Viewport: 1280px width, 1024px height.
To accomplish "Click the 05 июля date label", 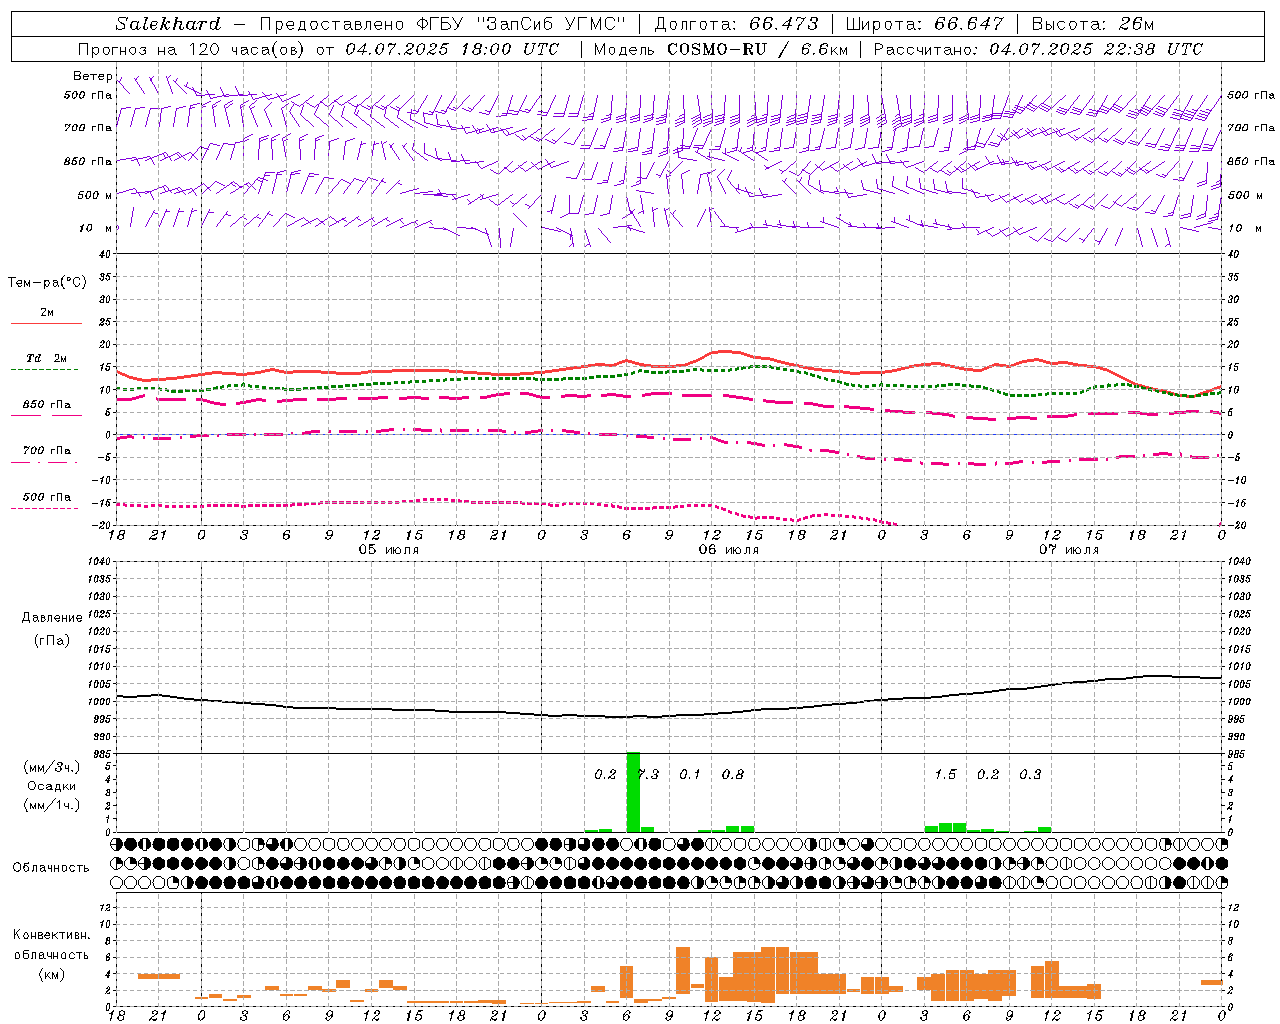I will [389, 550].
